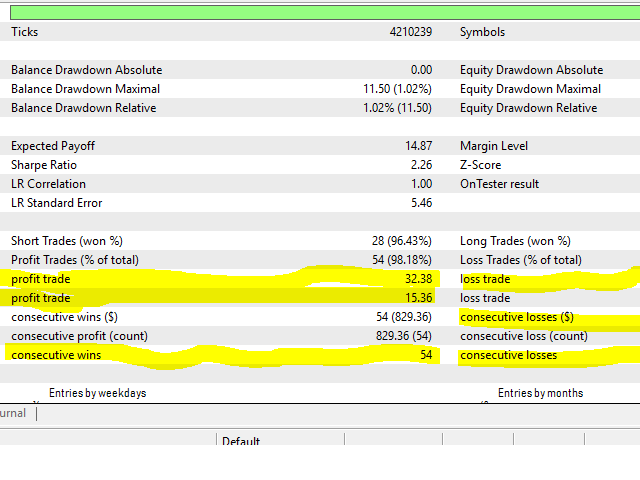This screenshot has height=480, width=640.
Task: Click the 0.00 balance drawdown value
Action: click(x=421, y=70)
